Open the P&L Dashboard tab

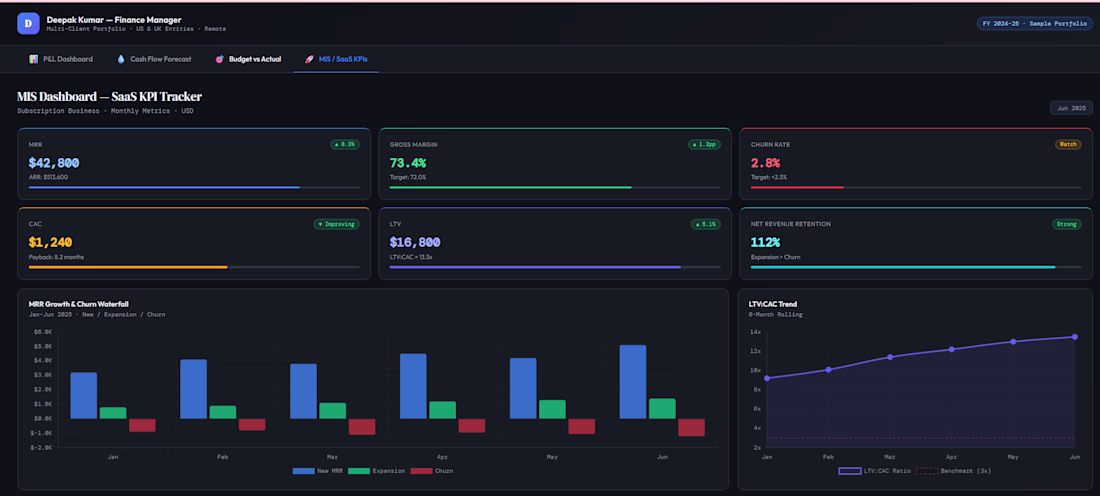pyautogui.click(x=61, y=60)
